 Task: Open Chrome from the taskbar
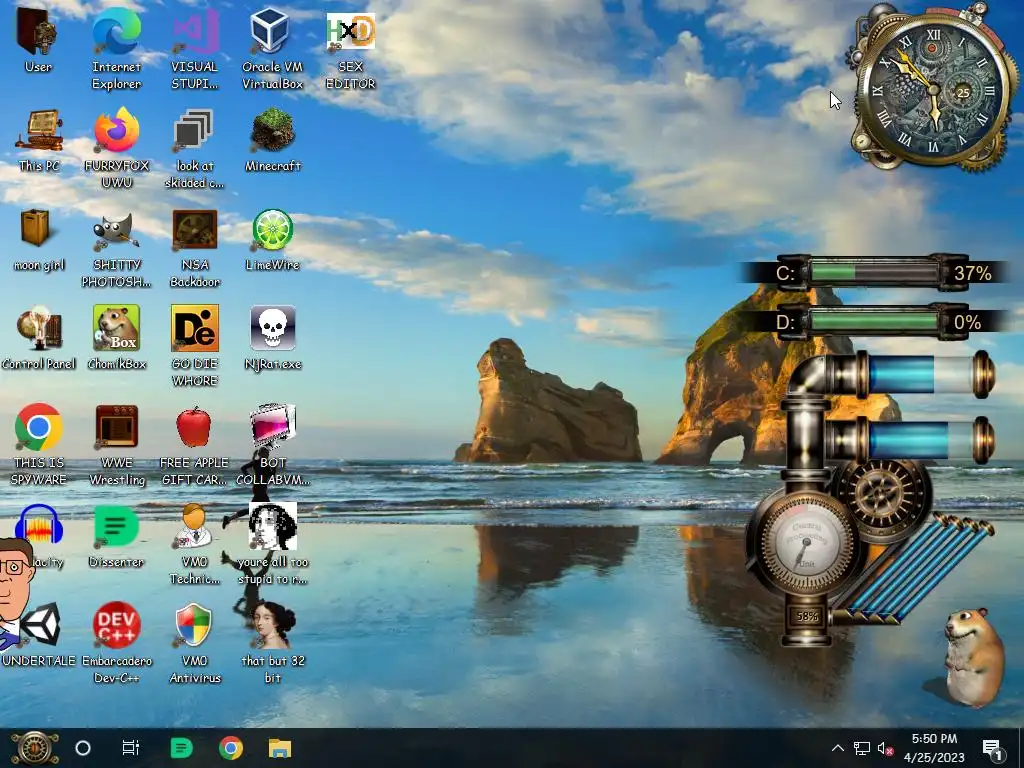tap(231, 748)
